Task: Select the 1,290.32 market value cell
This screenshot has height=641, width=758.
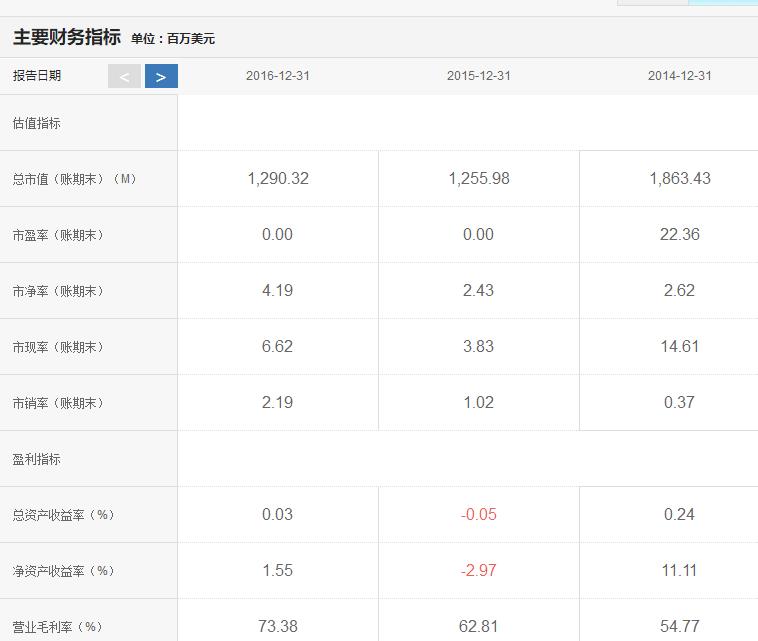Action: [278, 178]
